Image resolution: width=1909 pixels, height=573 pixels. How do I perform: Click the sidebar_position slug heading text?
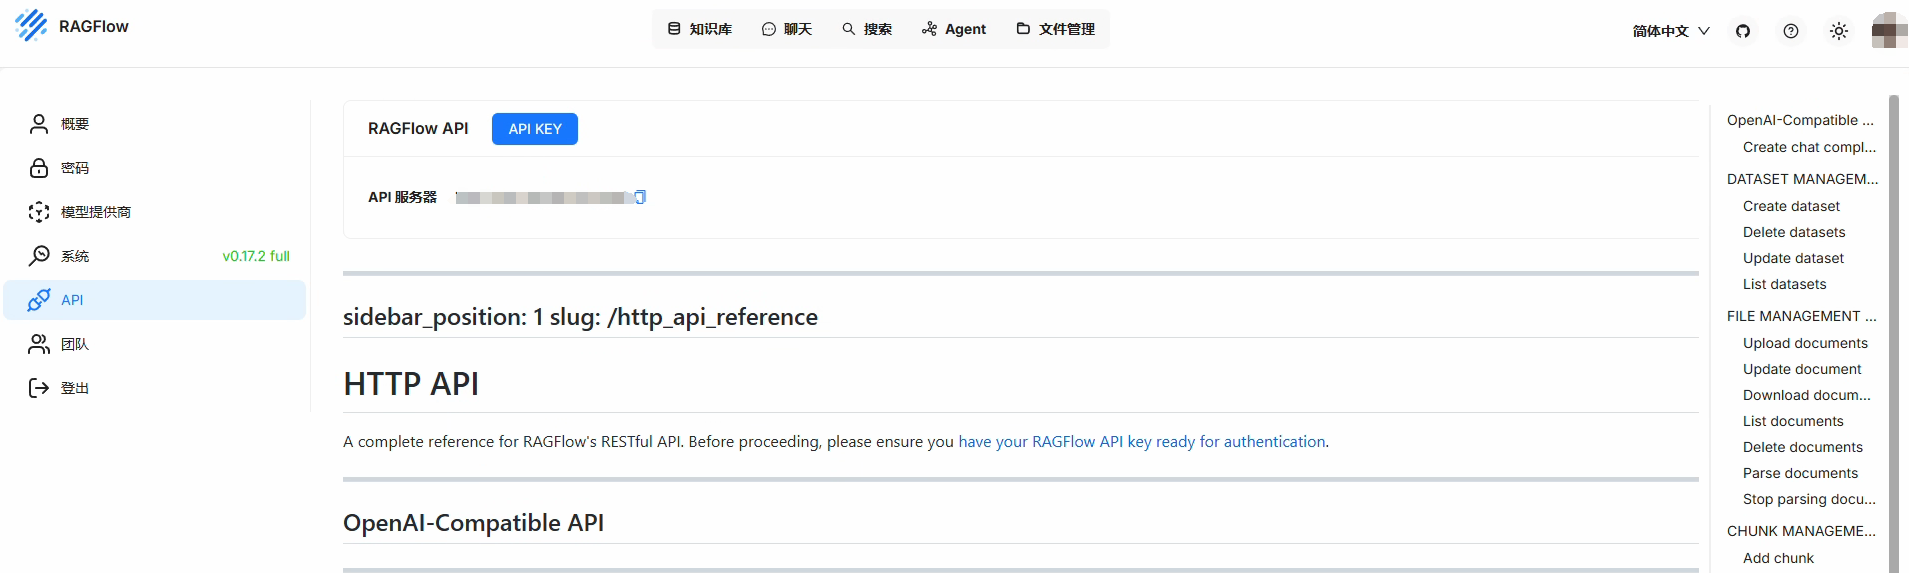point(580,317)
